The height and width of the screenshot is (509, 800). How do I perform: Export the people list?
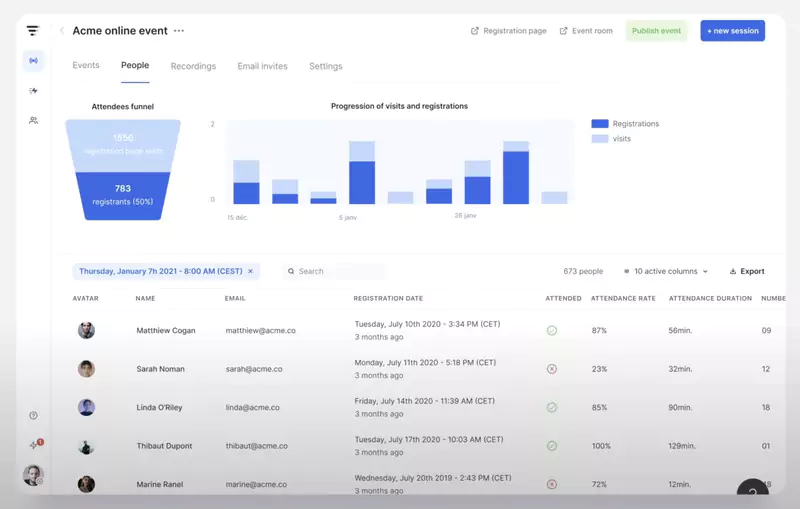747,271
